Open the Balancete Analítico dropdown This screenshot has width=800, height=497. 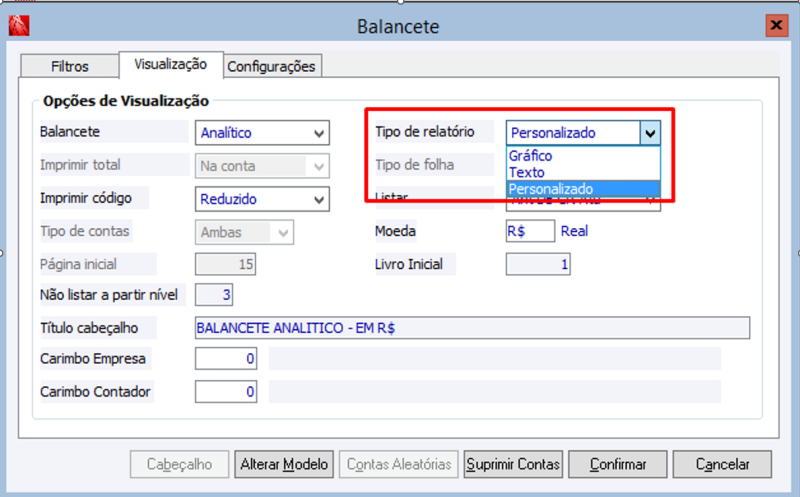[262, 133]
